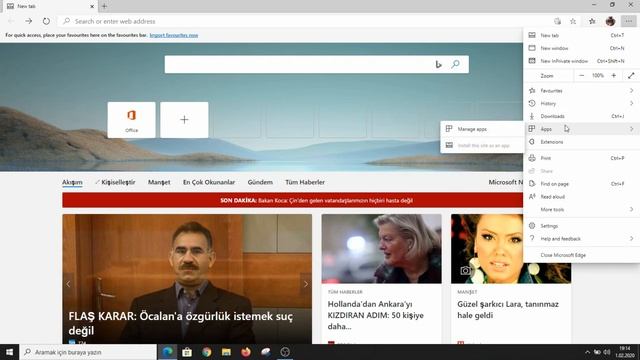The height and width of the screenshot is (360, 640).
Task: Close the New tab tab
Action: click(x=92, y=6)
